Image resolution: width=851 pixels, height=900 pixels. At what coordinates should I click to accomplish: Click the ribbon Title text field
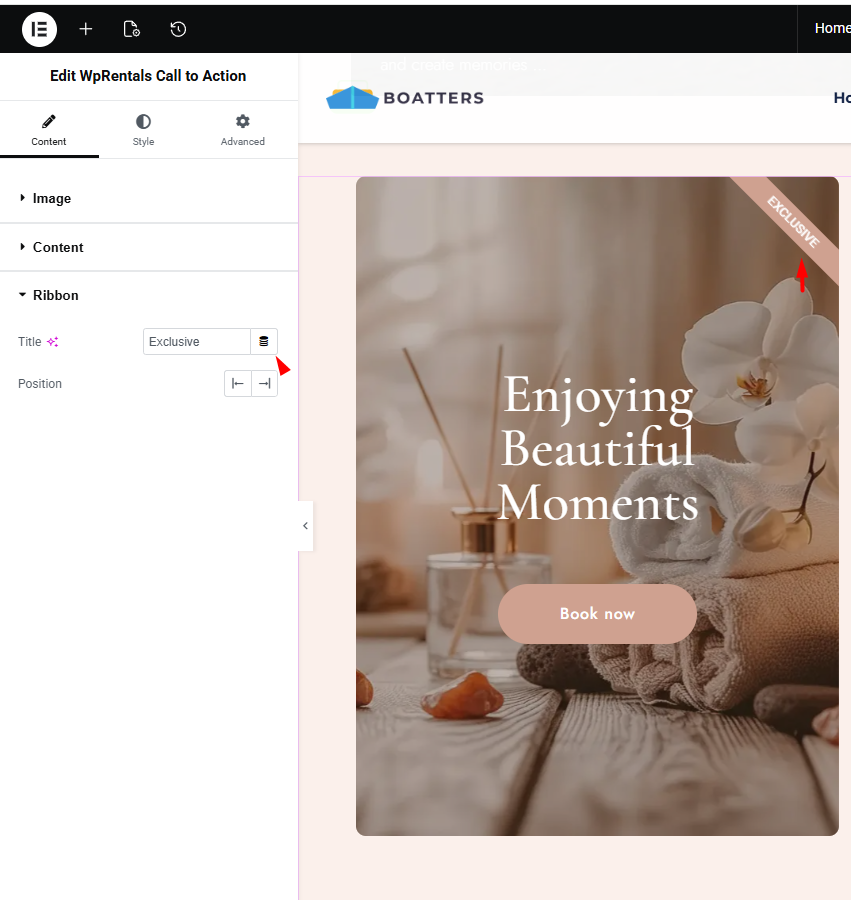196,342
